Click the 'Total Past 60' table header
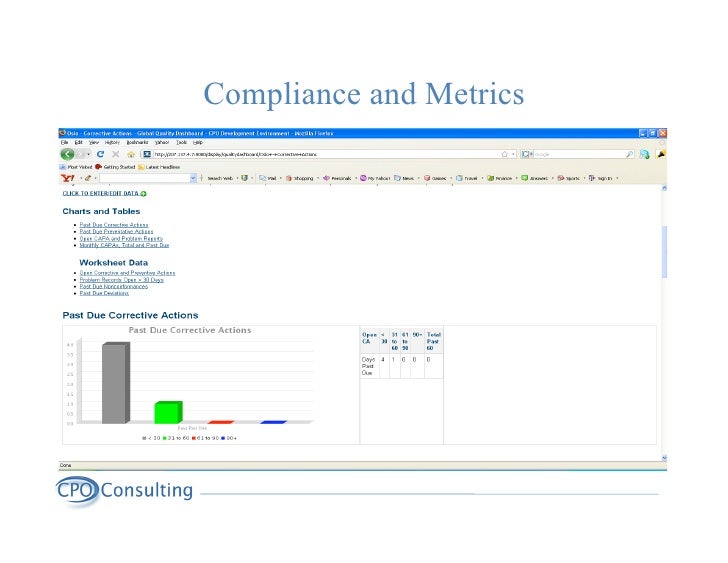Viewport: 728px width, 563px height. click(x=434, y=341)
